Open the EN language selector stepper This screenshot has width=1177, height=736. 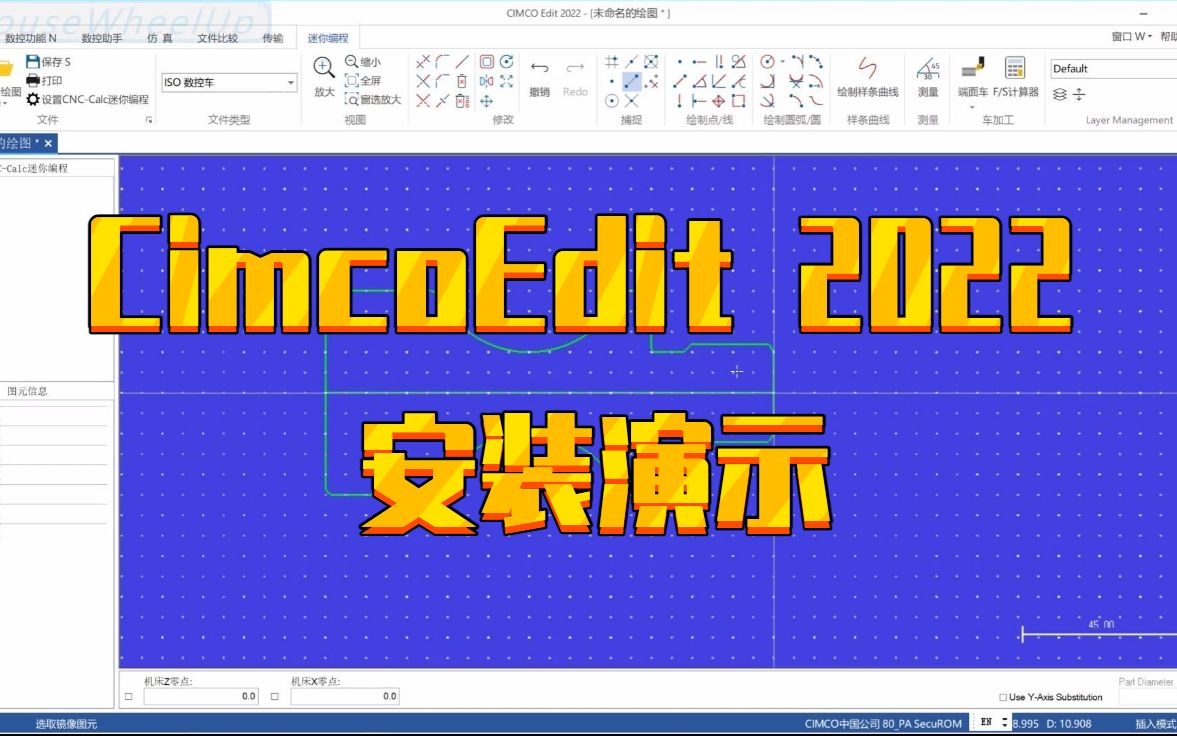[1001, 723]
